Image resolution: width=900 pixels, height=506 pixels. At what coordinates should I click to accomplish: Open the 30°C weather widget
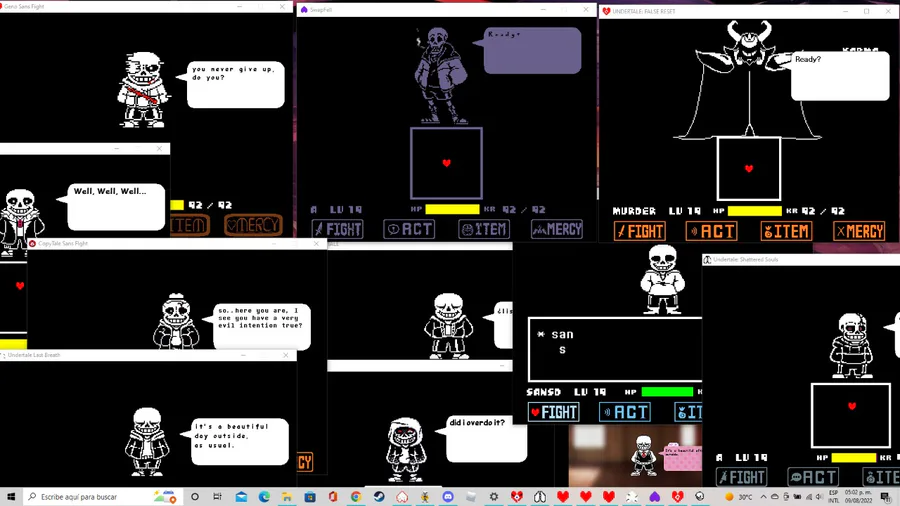point(739,497)
